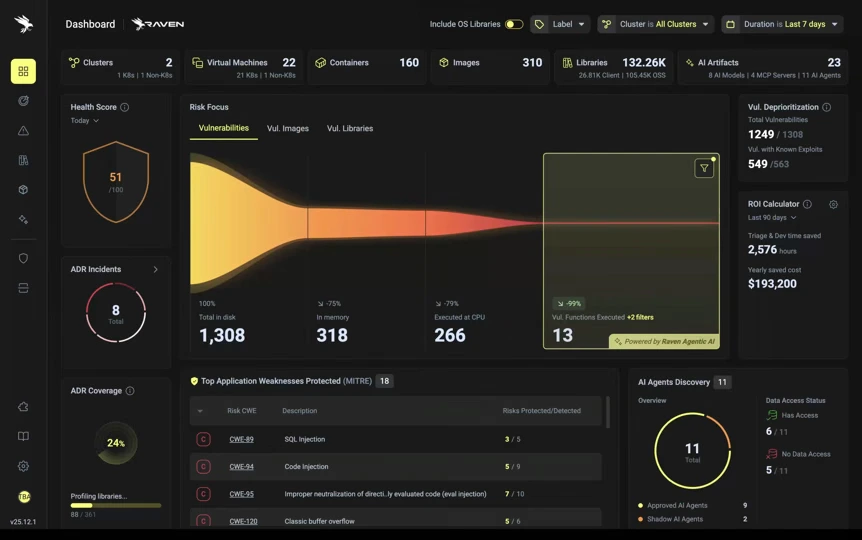862x540 pixels.
Task: Click the Health Score 51 shield
Action: click(116, 182)
